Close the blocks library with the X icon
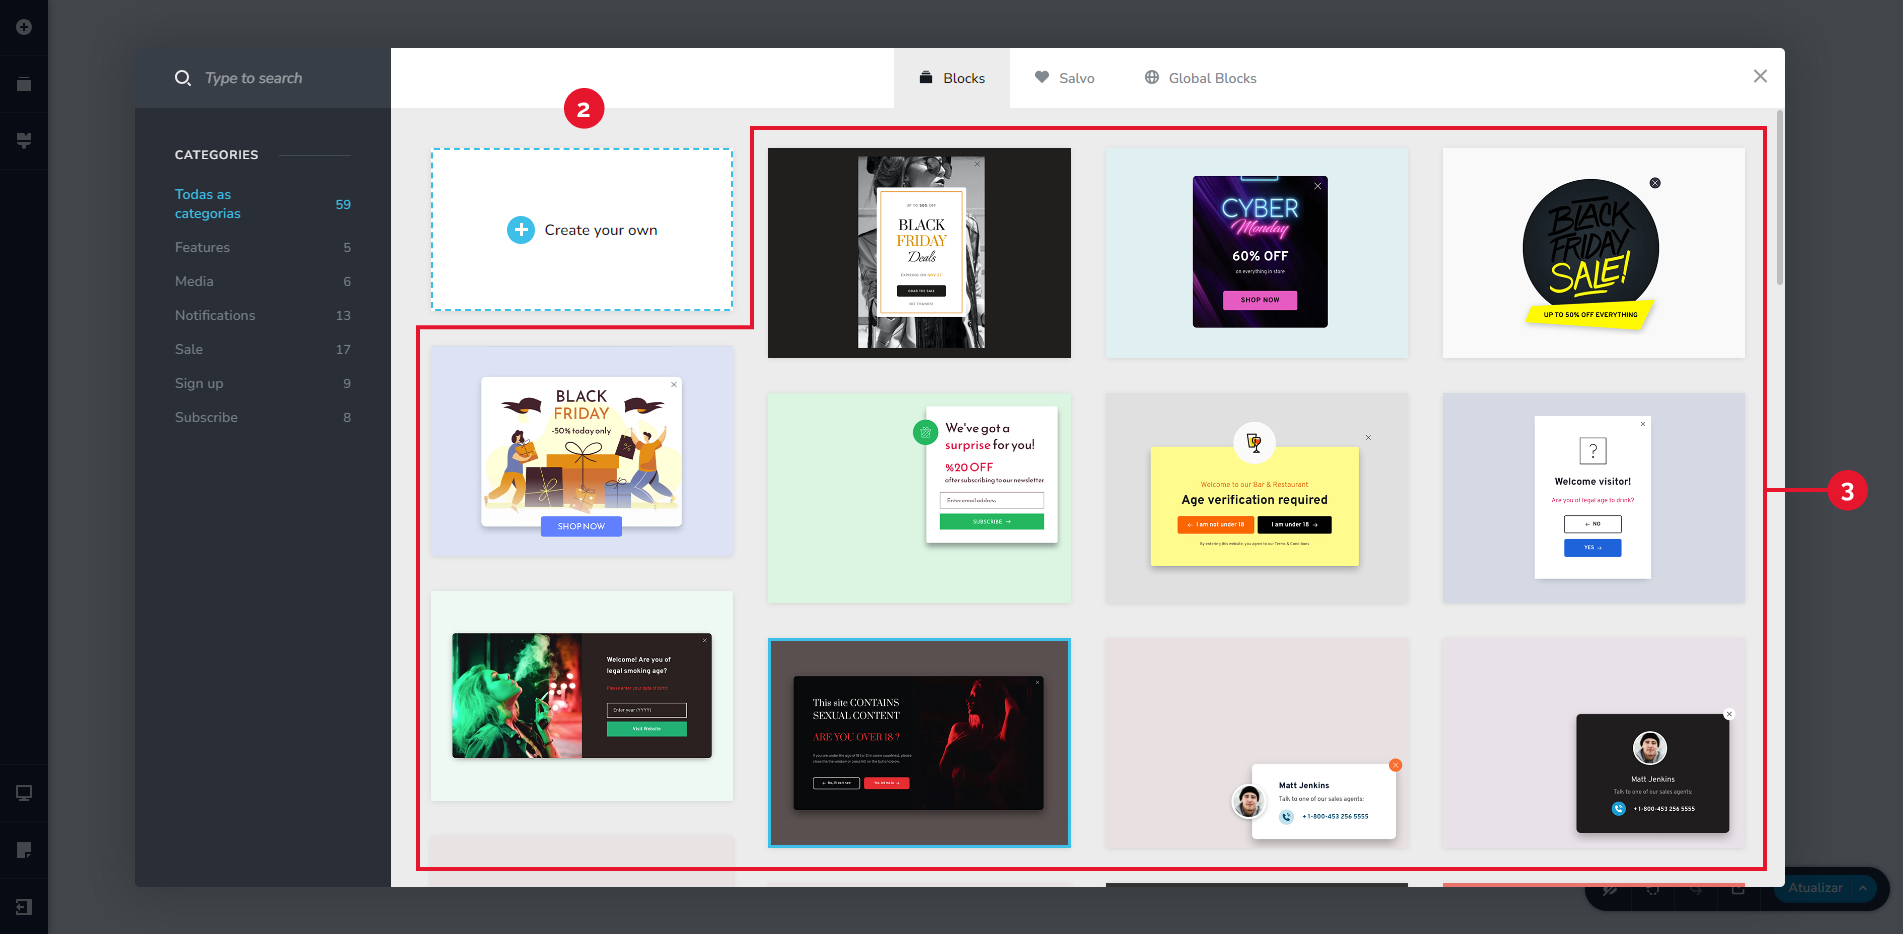Image resolution: width=1903 pixels, height=934 pixels. point(1760,77)
